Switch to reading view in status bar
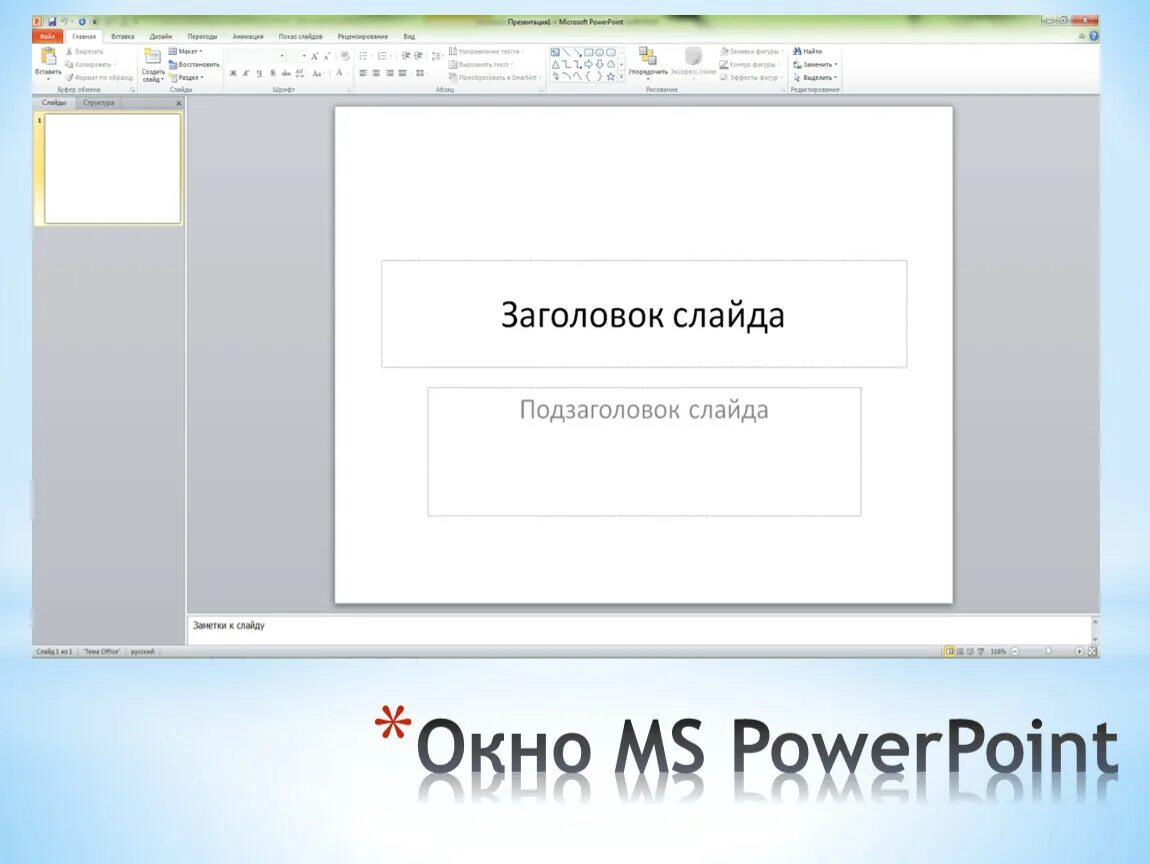The image size is (1150, 864). point(970,651)
